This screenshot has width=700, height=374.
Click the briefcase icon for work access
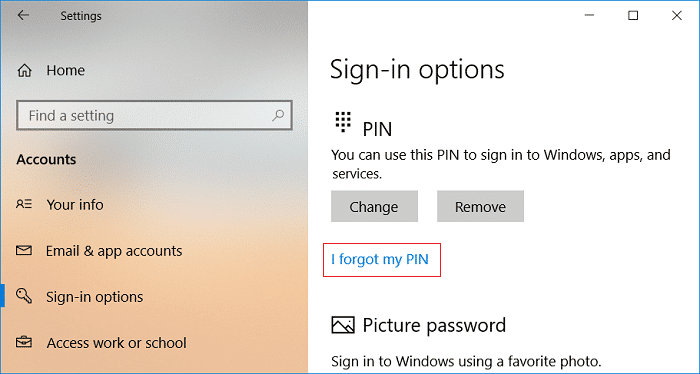24,342
